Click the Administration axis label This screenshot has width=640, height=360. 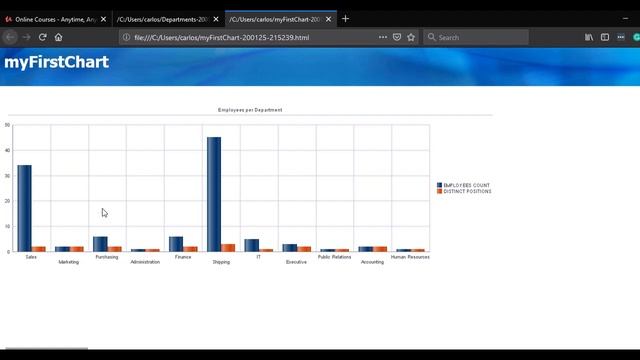coord(145,262)
